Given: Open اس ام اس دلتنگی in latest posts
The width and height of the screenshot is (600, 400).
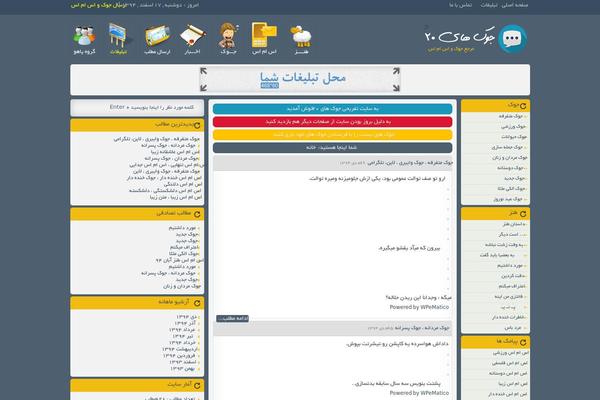Looking at the screenshot, I should (x=183, y=184).
